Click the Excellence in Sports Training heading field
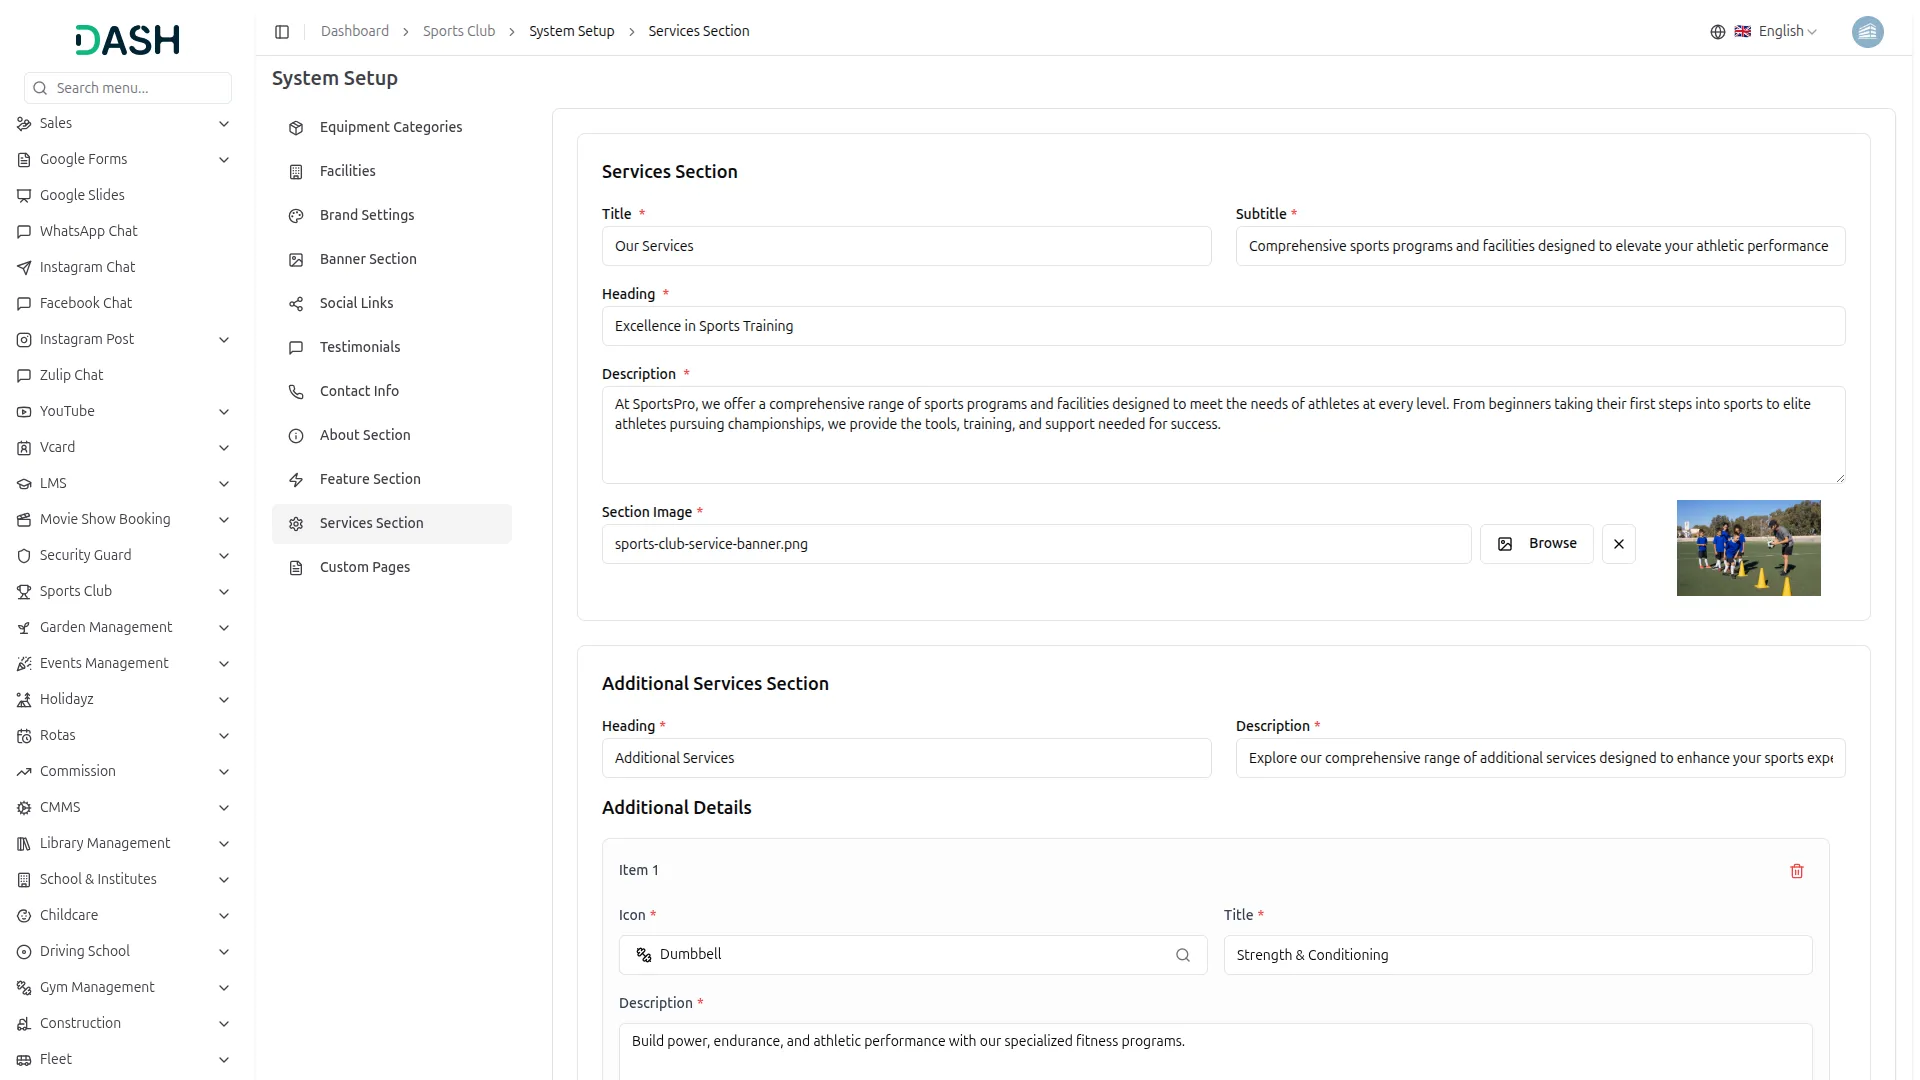This screenshot has width=1920, height=1080. (1223, 326)
